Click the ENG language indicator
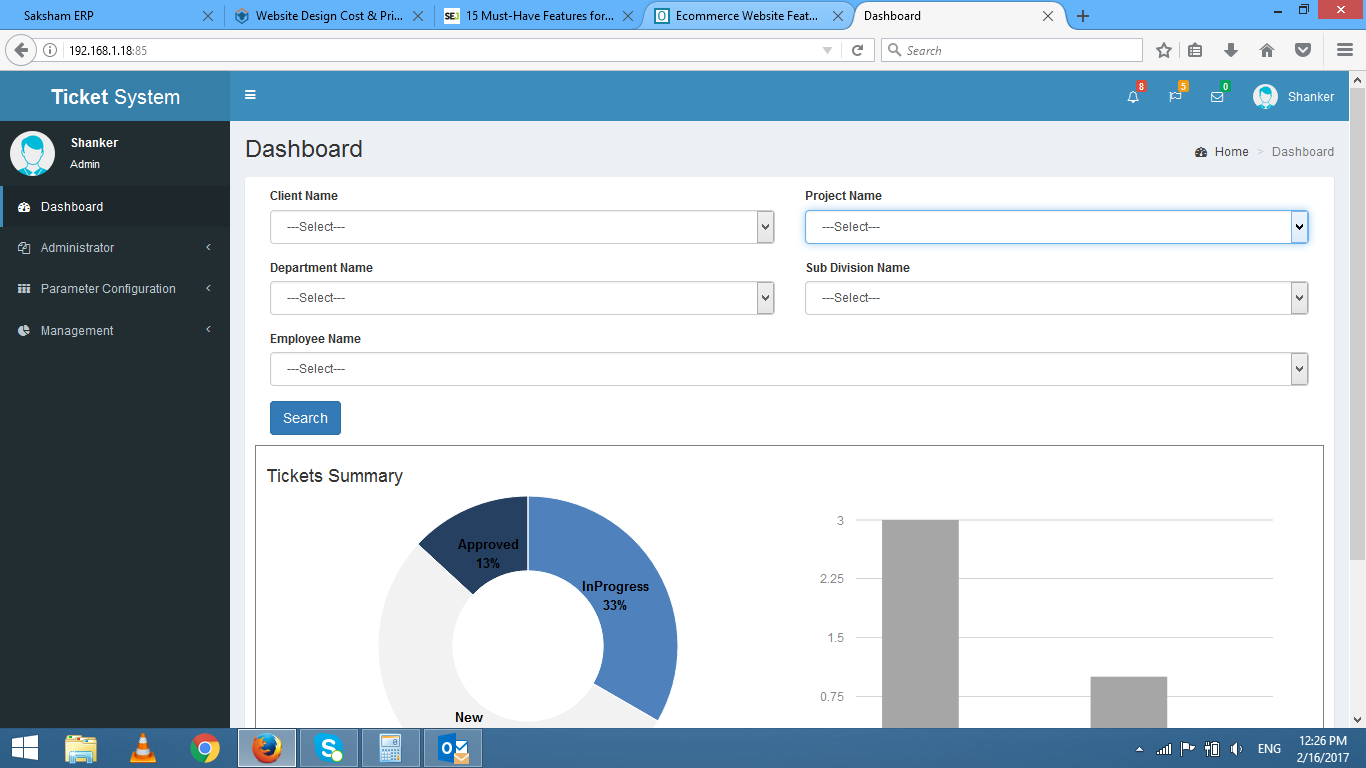 coord(1269,749)
